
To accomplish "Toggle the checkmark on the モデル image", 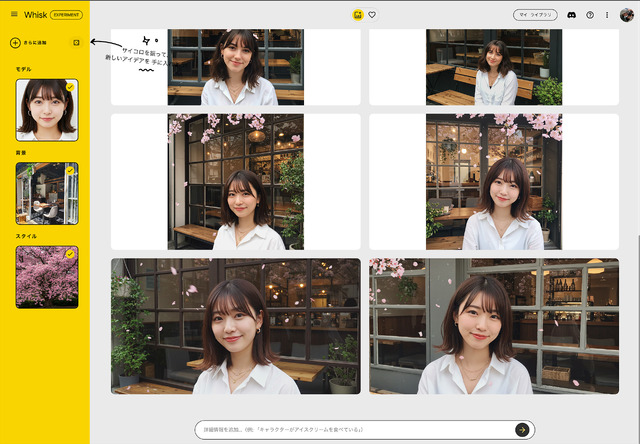I will point(70,87).
